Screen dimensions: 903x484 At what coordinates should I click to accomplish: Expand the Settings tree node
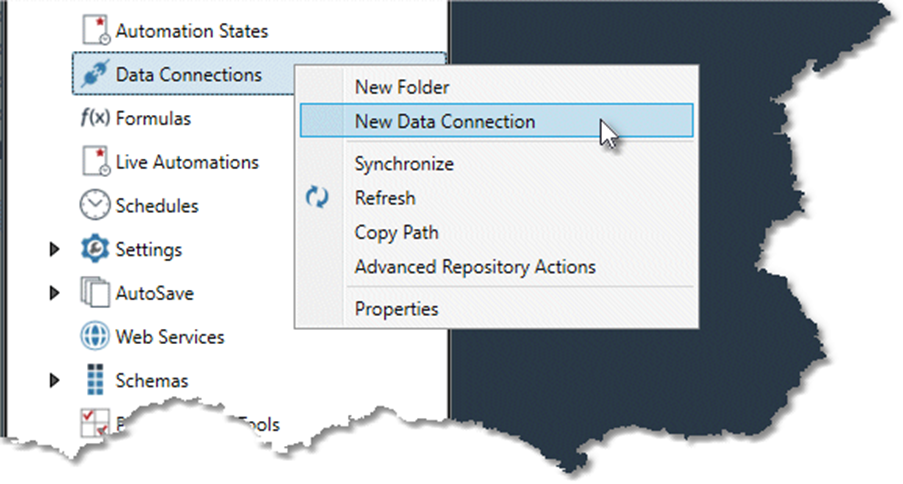55,249
